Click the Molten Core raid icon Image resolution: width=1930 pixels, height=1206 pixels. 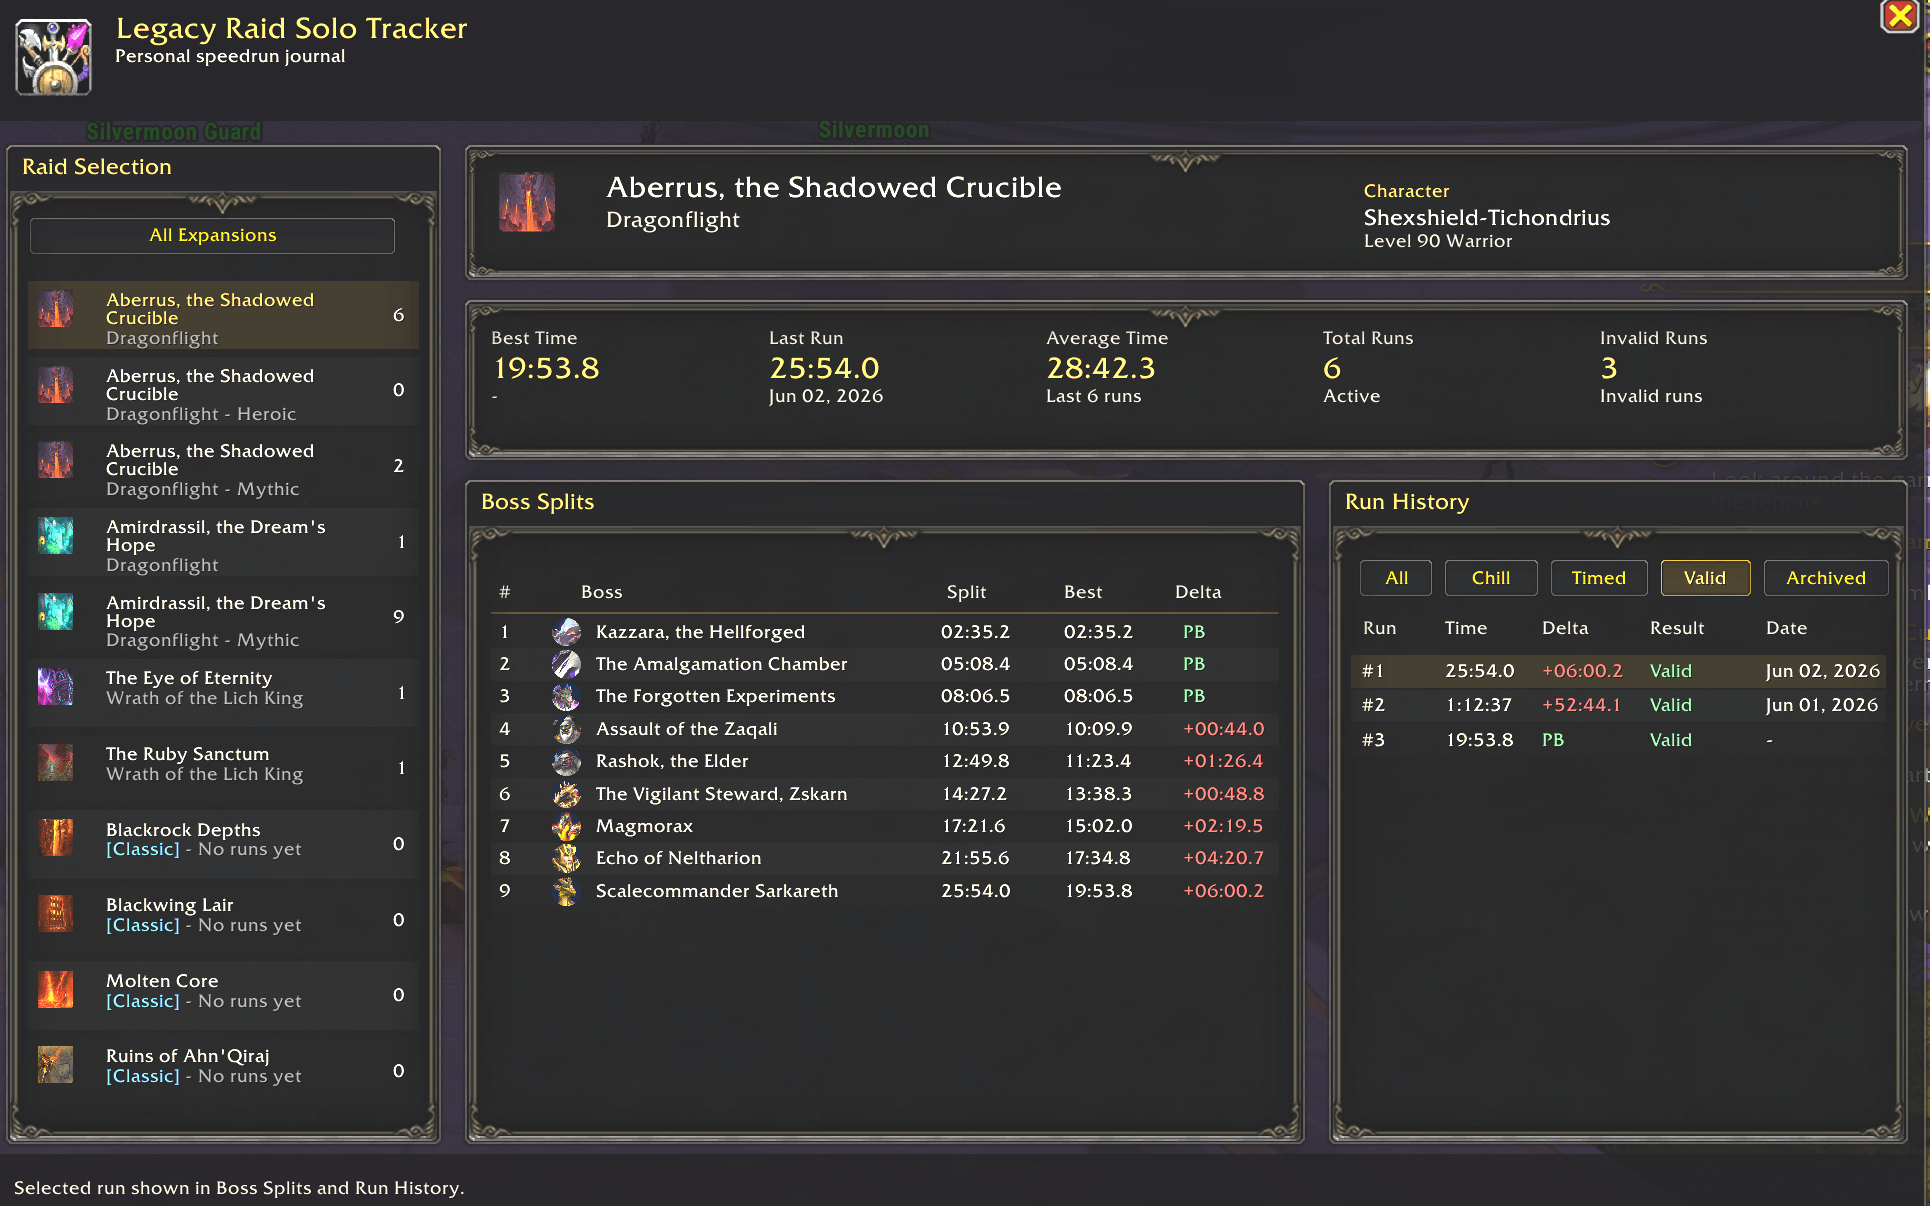pyautogui.click(x=56, y=990)
